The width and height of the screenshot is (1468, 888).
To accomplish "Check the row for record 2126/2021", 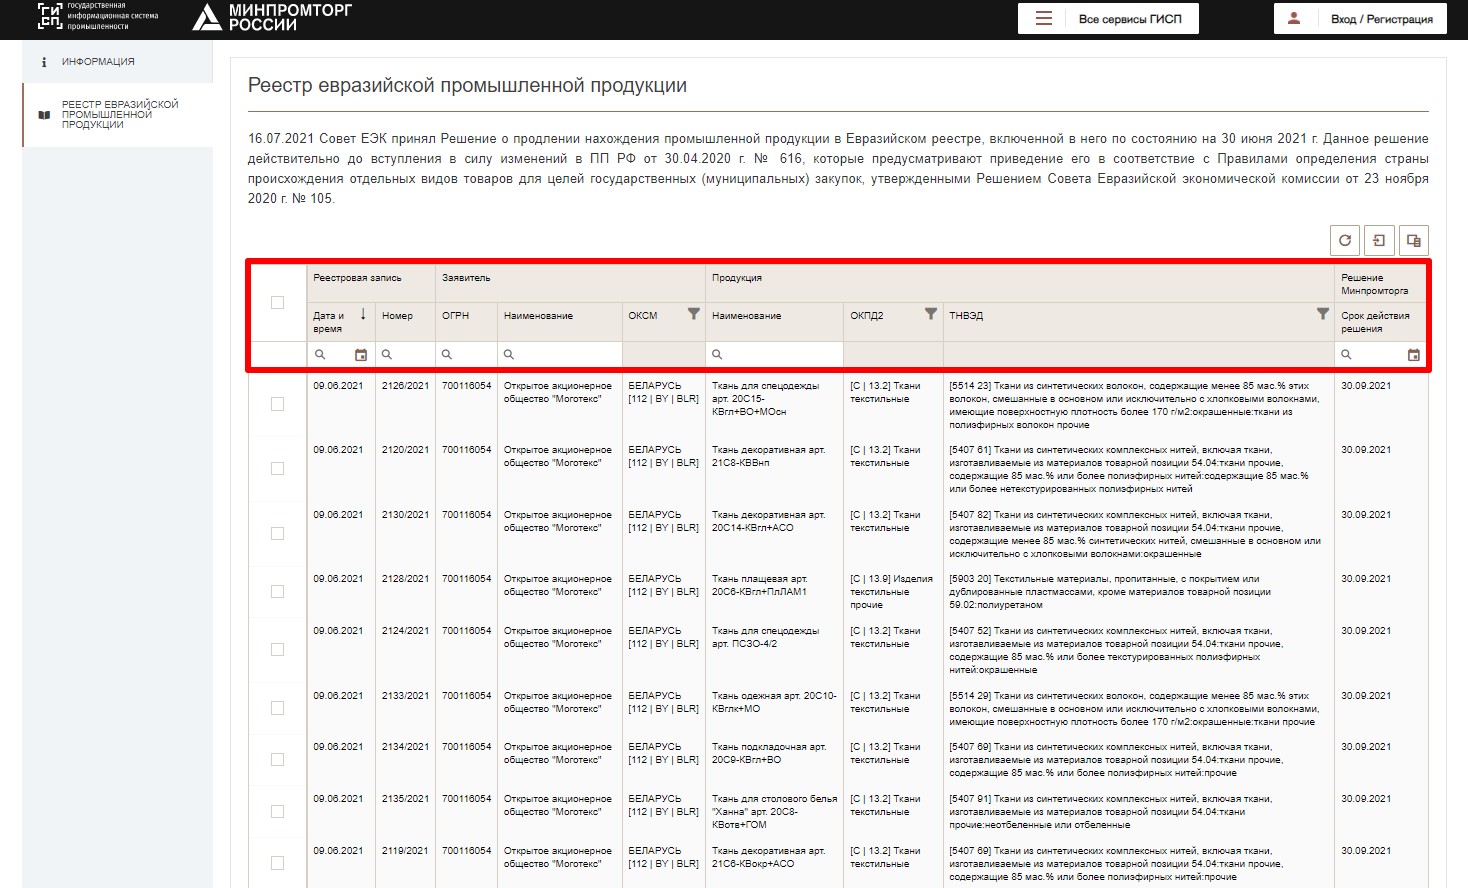I will click(278, 404).
